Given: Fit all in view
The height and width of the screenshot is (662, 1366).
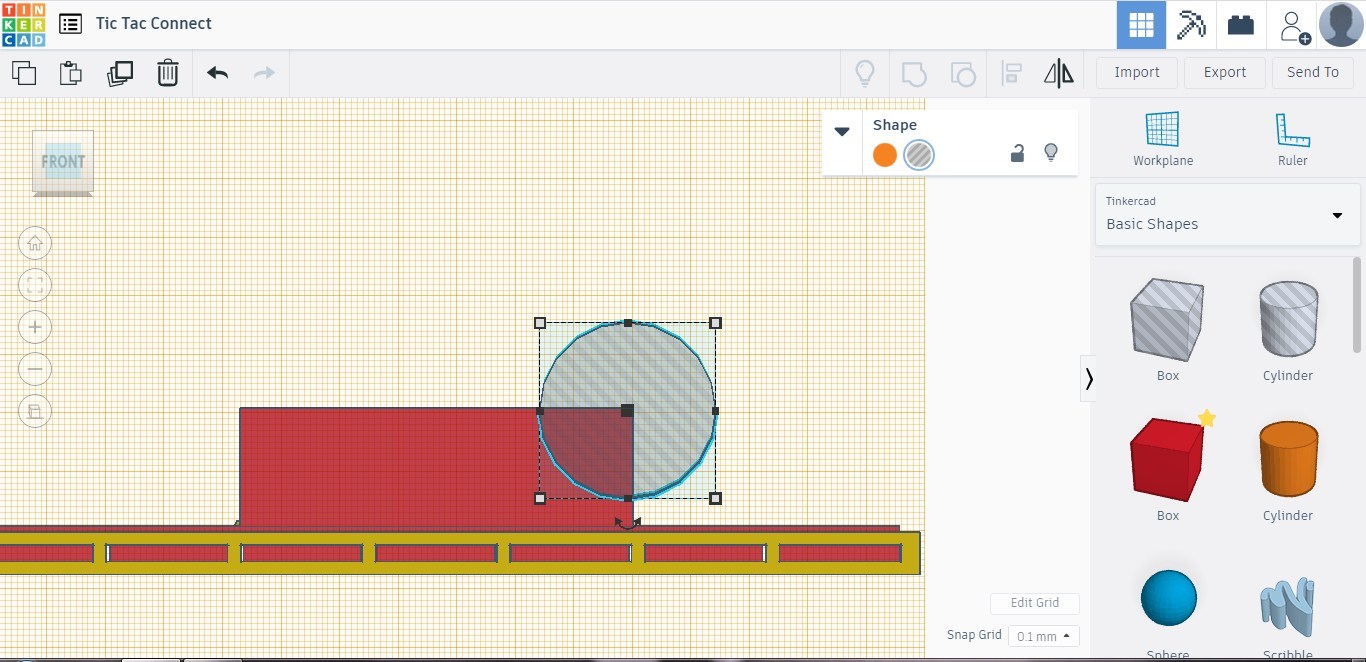Looking at the screenshot, I should point(35,285).
